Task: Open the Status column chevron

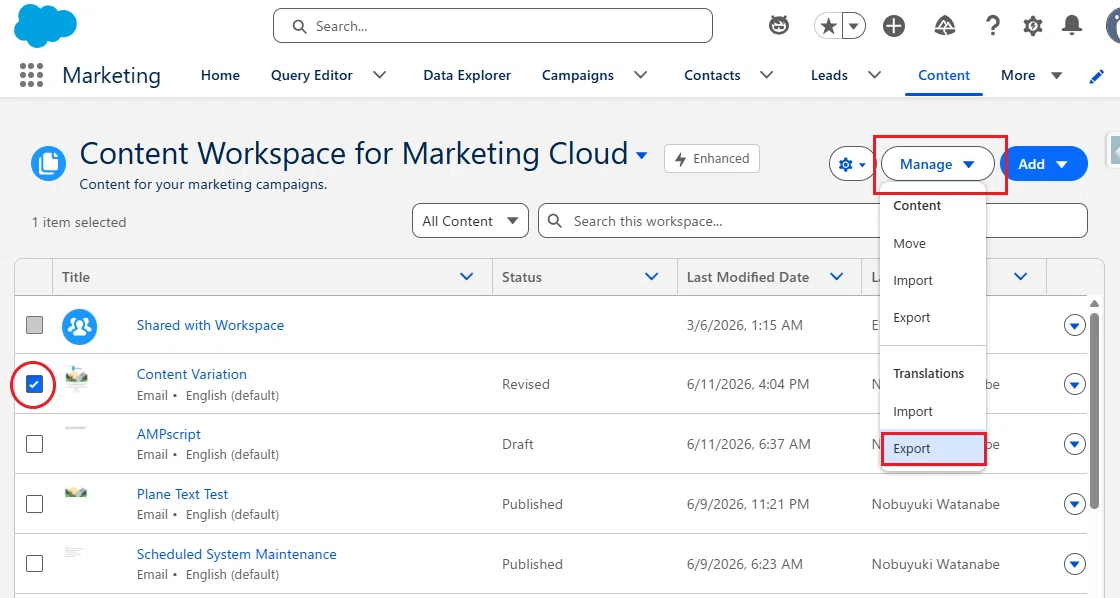Action: pos(651,276)
